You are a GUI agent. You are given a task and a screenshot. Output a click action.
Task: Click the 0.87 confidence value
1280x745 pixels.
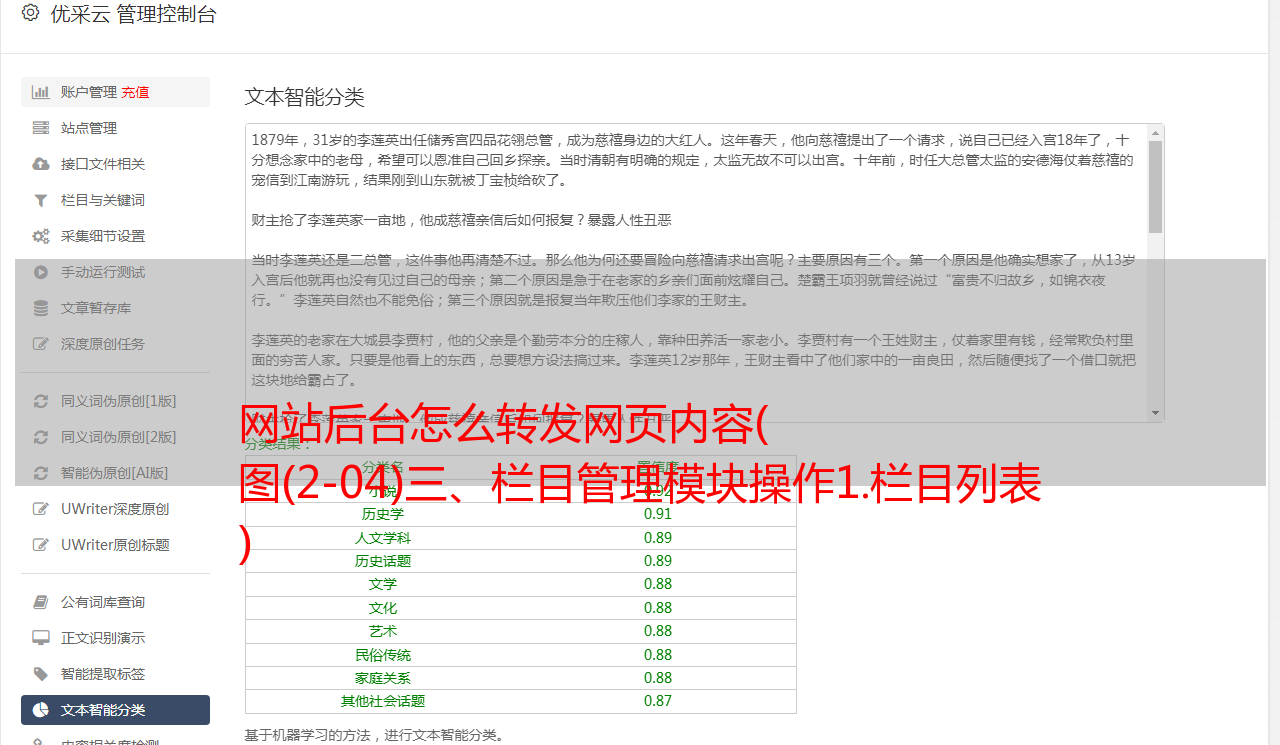tap(658, 701)
